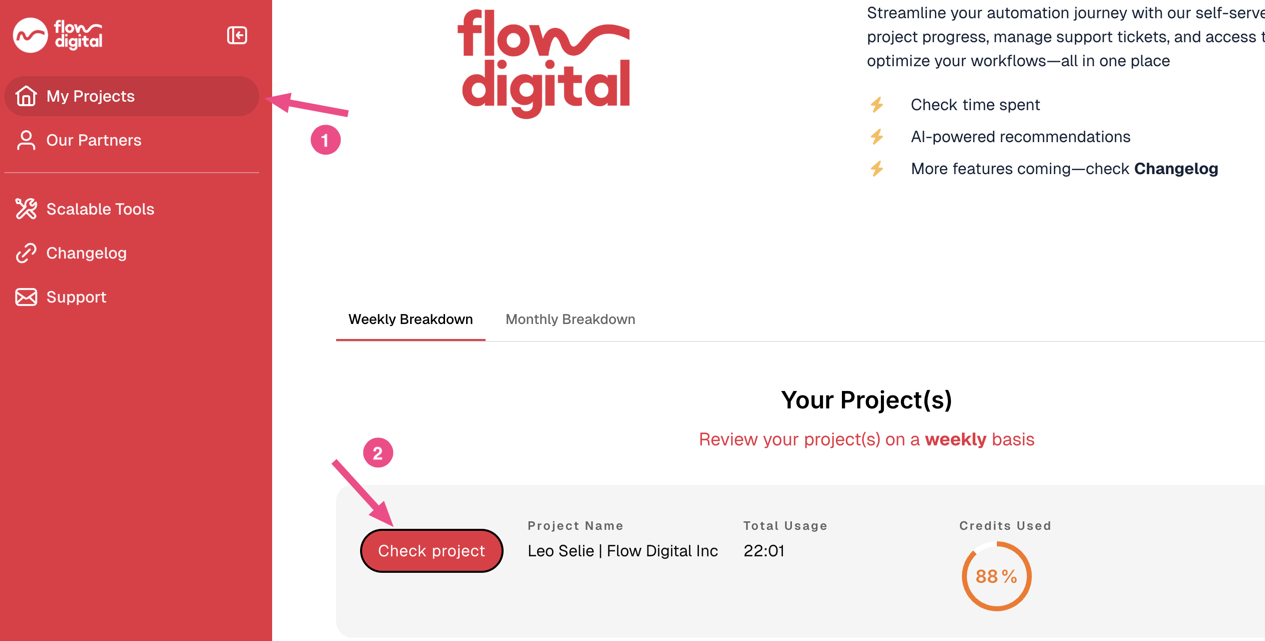The height and width of the screenshot is (641, 1265).
Task: Click the project name Leo Selie | Flow Digital Inc
Action: (x=622, y=551)
